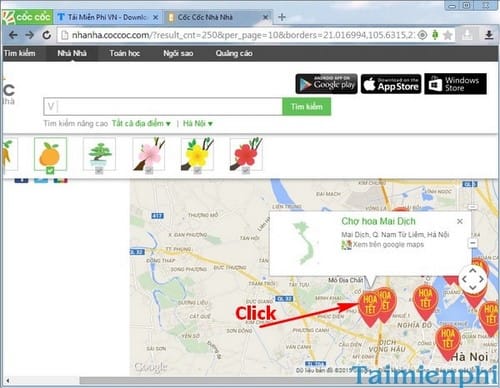Viewport: 500px width, 388px height.
Task: Click the map zoom out minus control
Action: tap(473, 243)
